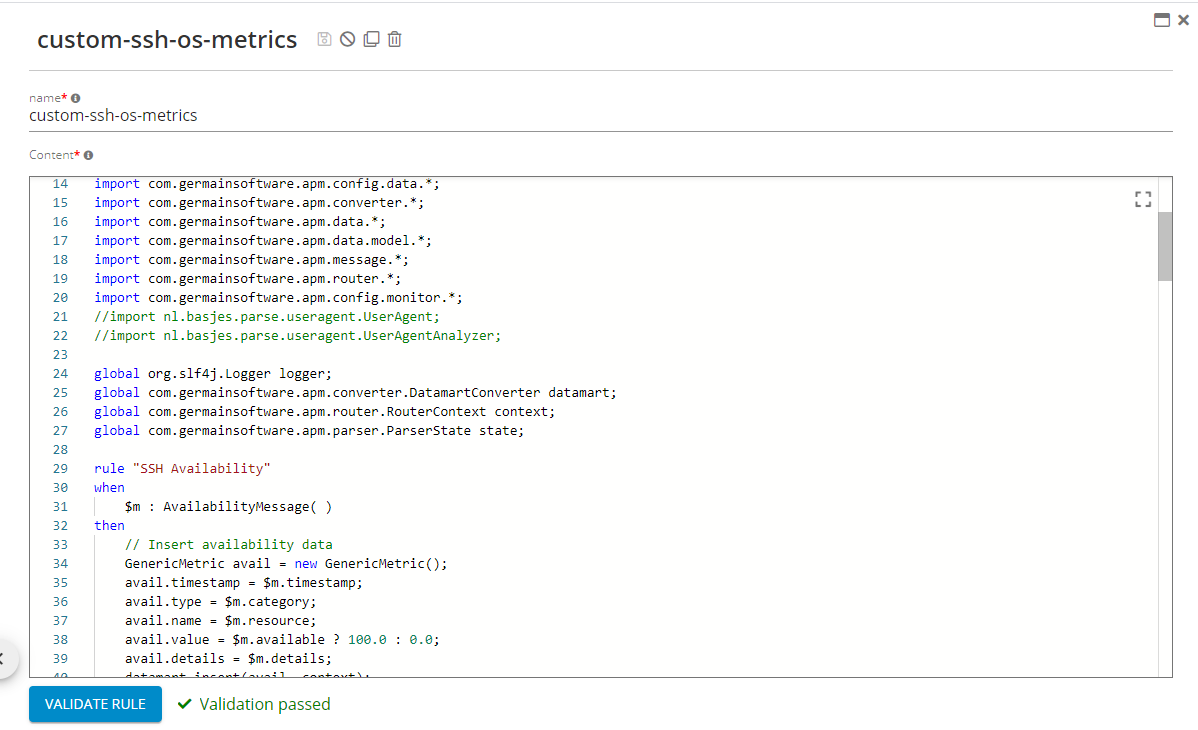Close the rule editor panel
Screen dimensions: 1198x730
[1183, 20]
